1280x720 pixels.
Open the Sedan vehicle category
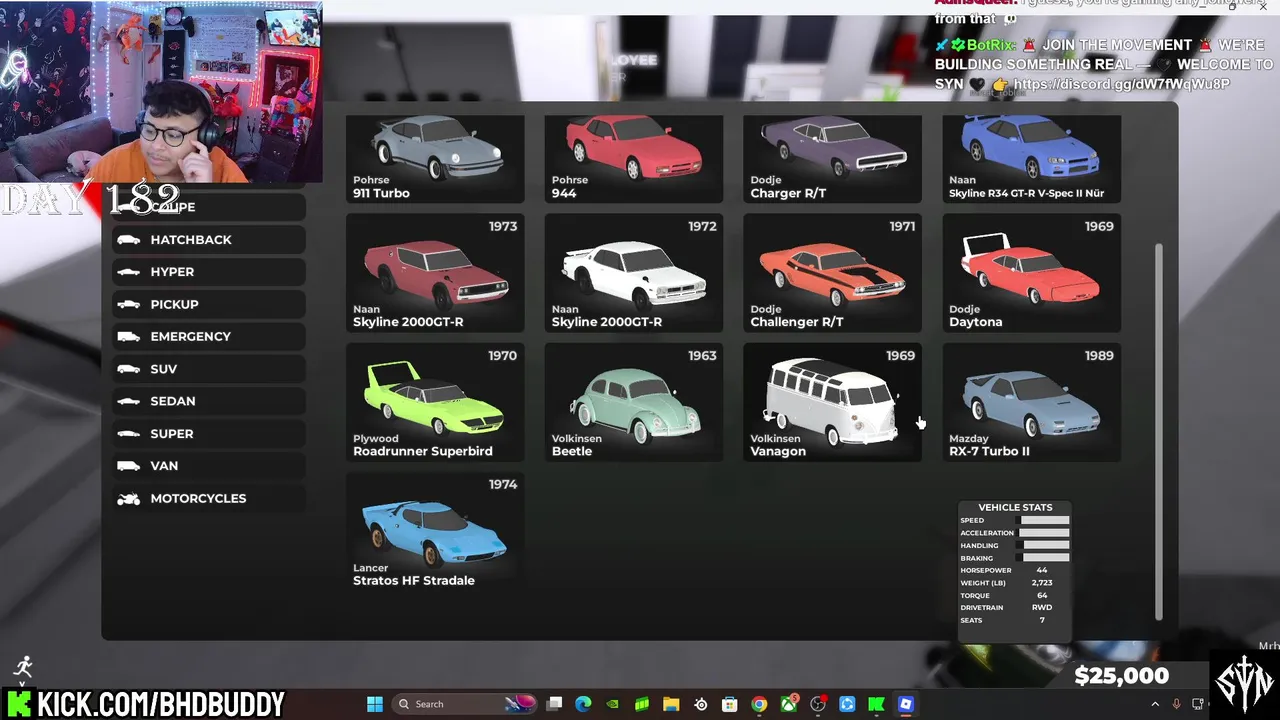click(x=209, y=401)
